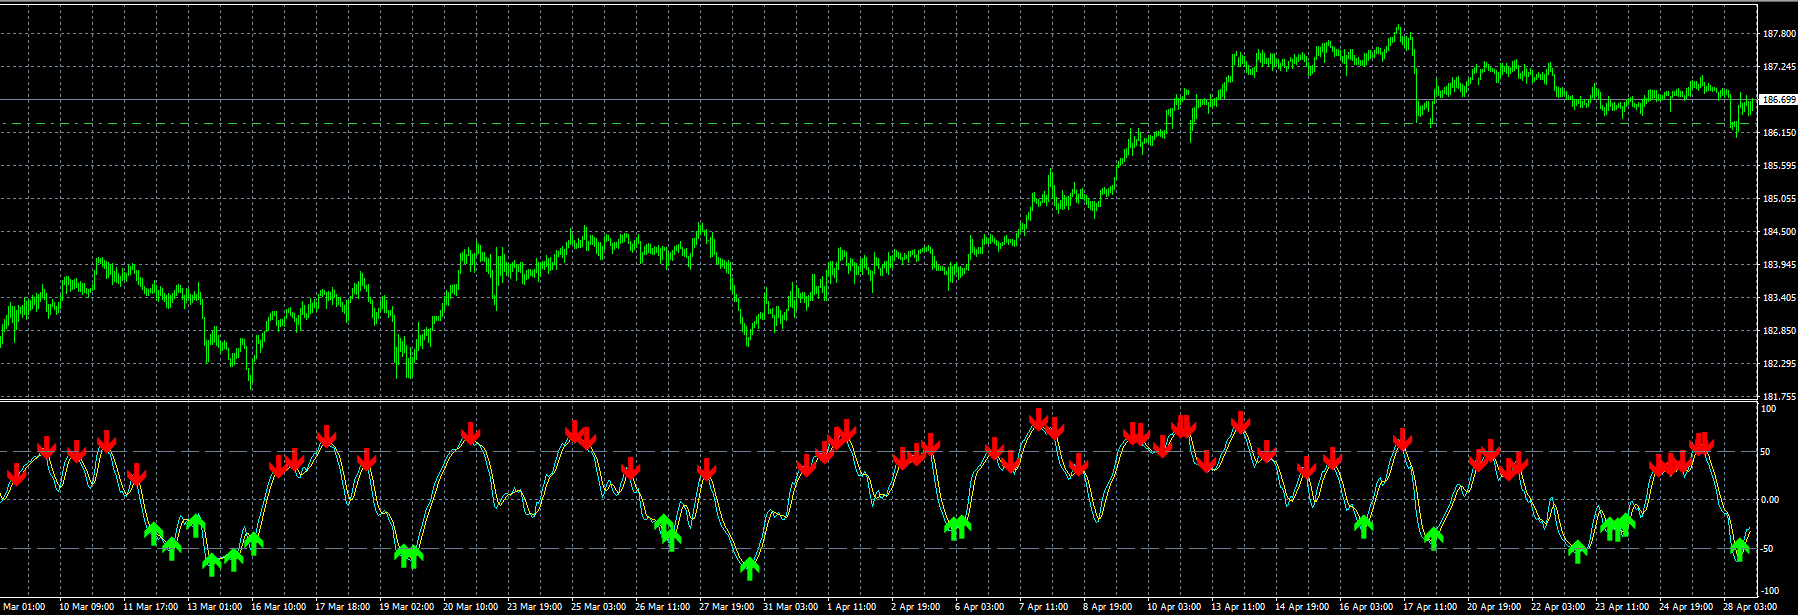Screen dimensions: 1798x615
Task: Click the 10 Apr 03:00 time label
Action: pos(1175,607)
